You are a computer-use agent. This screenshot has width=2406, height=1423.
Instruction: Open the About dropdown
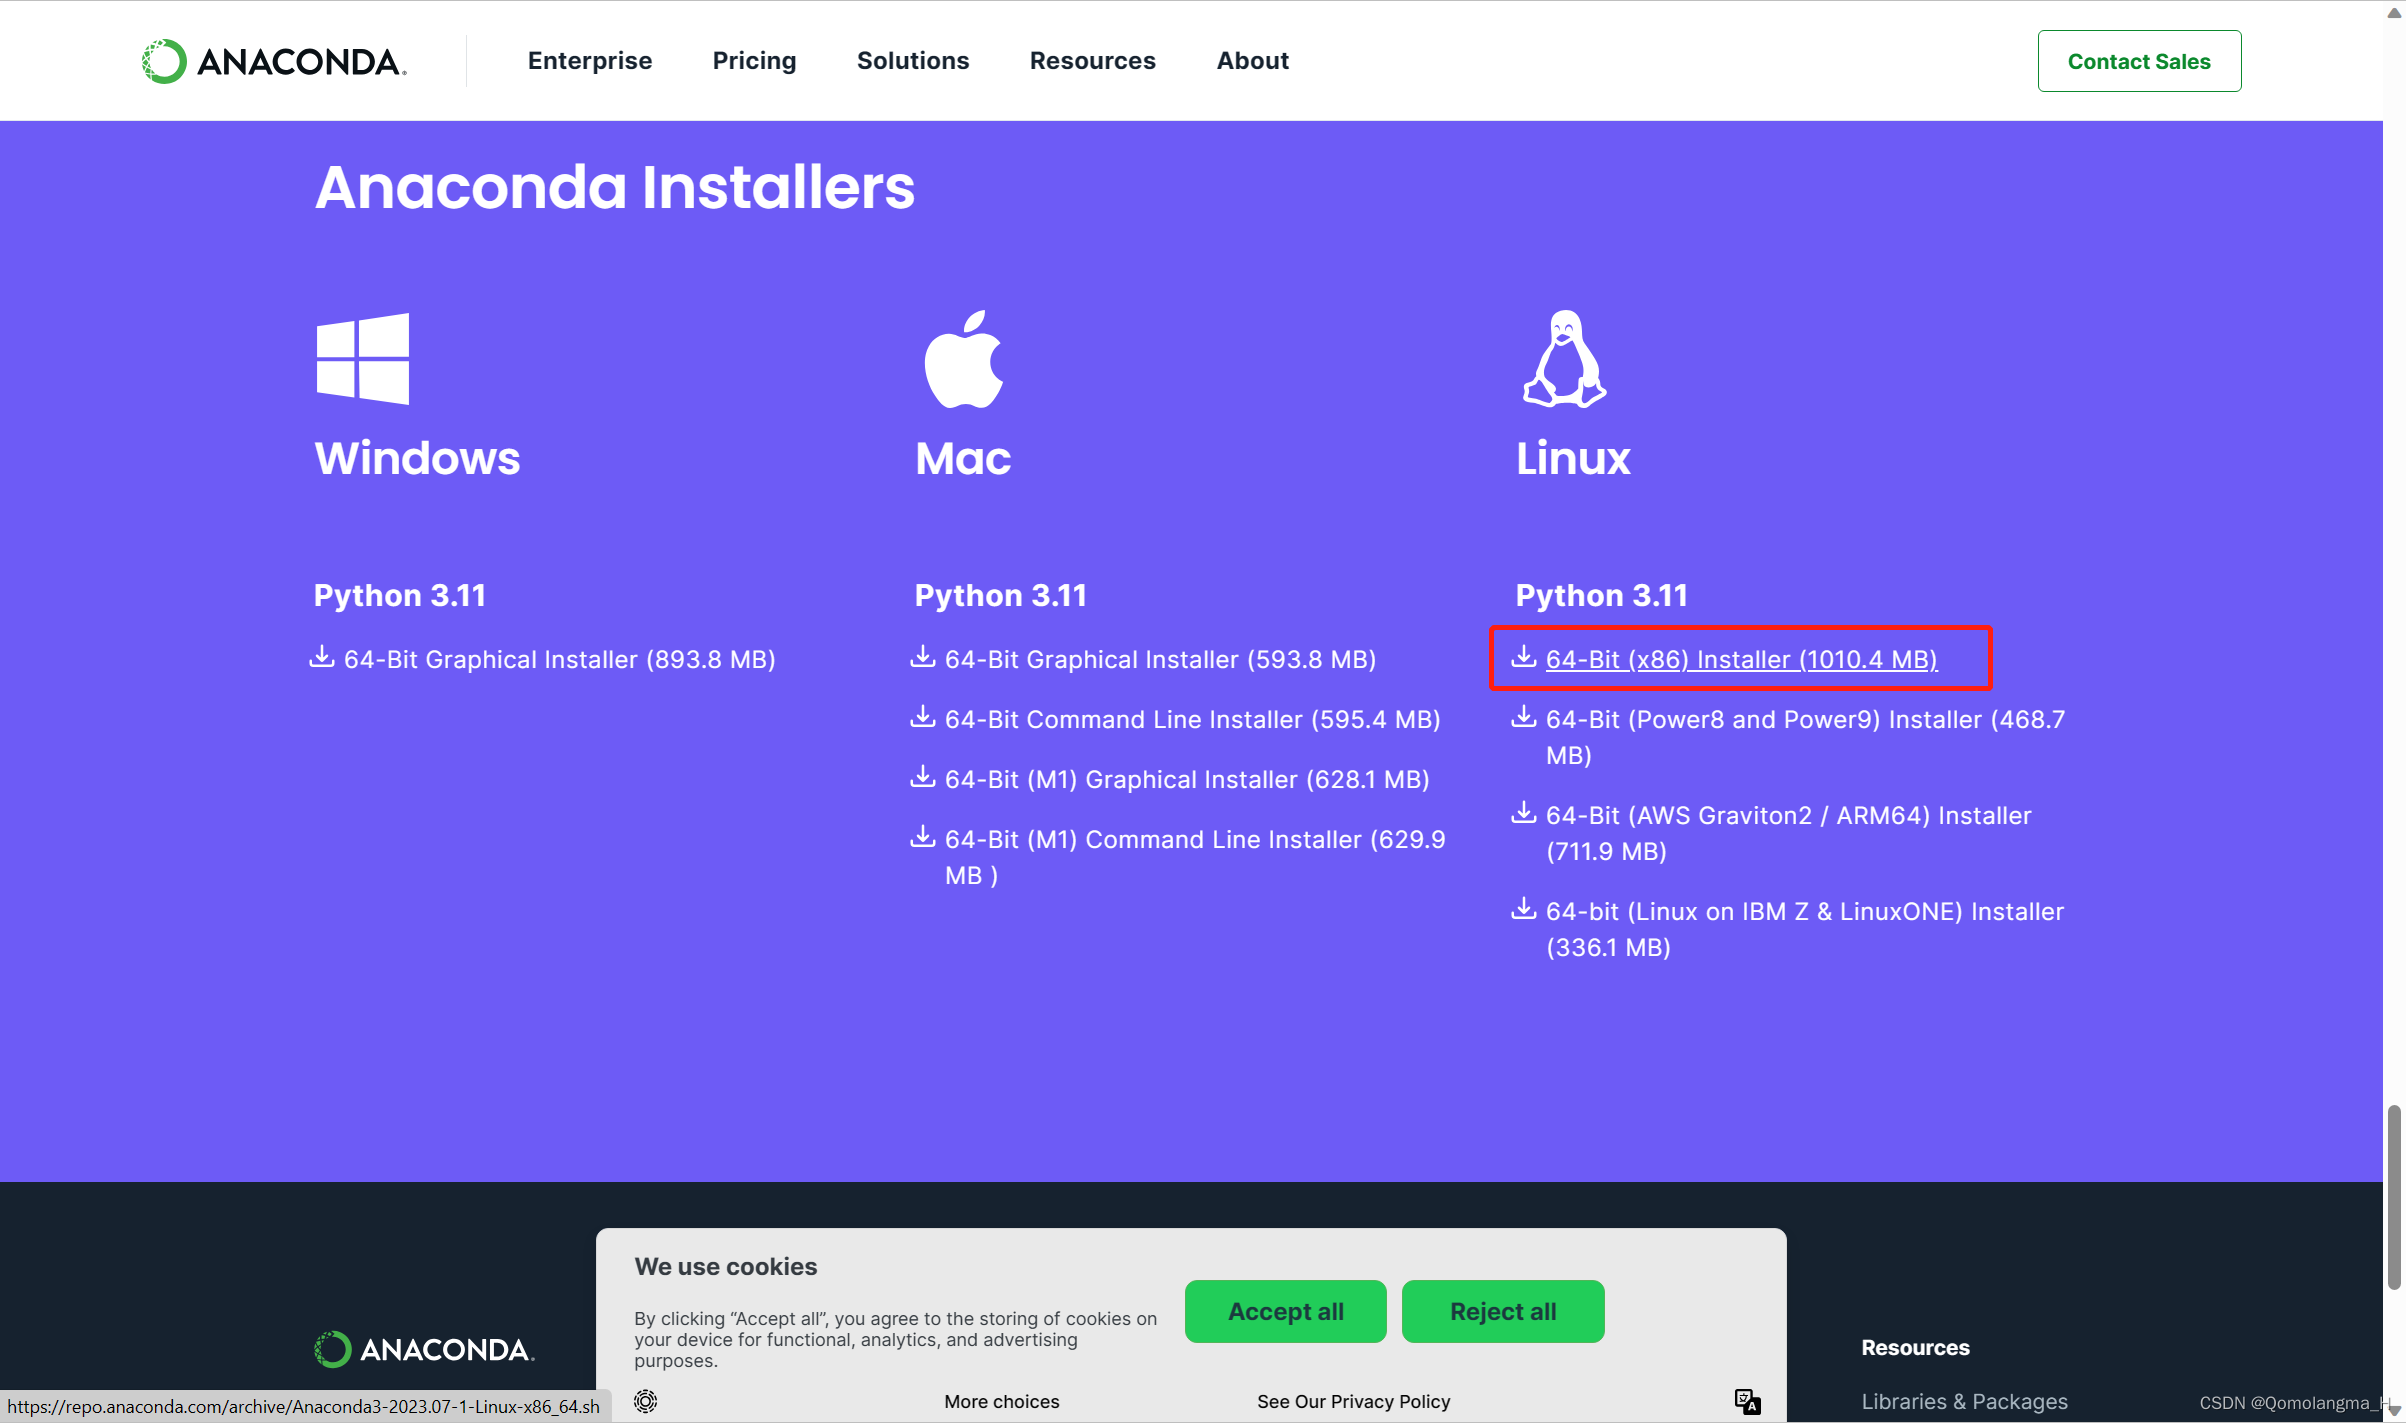pyautogui.click(x=1252, y=60)
